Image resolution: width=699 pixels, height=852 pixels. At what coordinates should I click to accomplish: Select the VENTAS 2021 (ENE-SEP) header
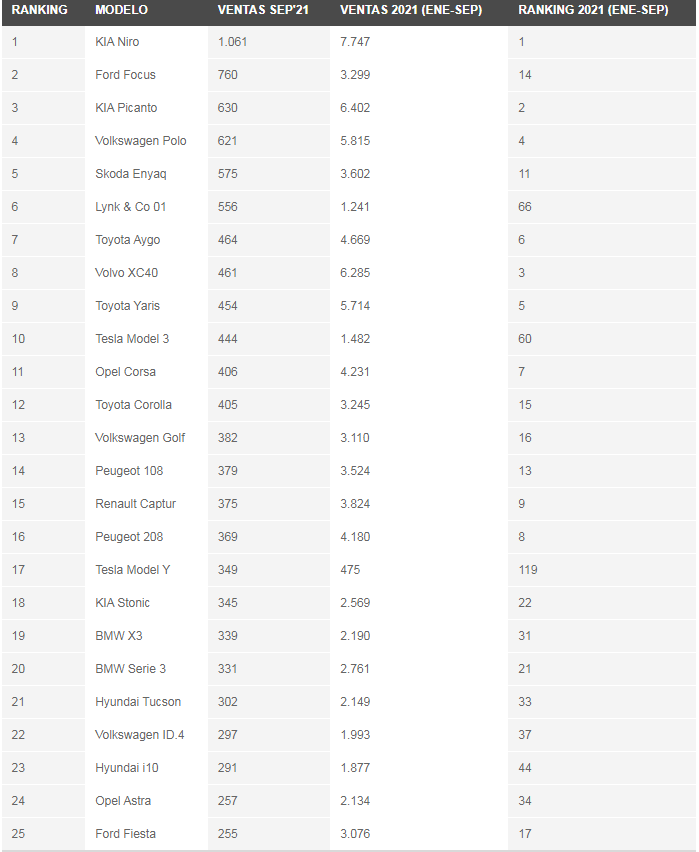(411, 10)
